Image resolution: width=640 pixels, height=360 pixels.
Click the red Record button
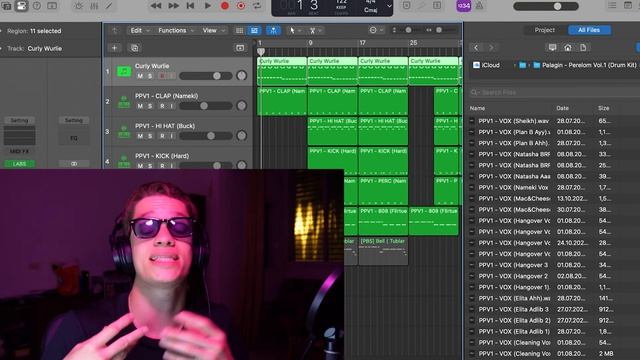coord(224,6)
